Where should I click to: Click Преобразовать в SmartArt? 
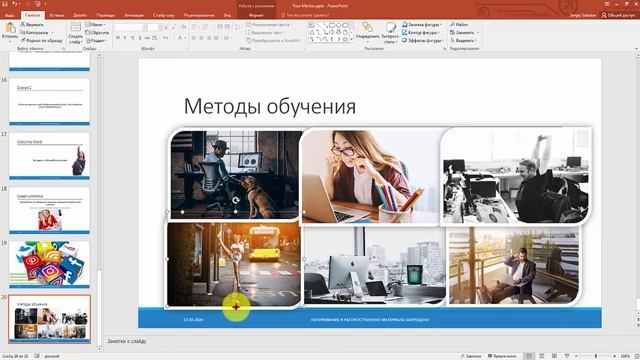pyautogui.click(x=273, y=40)
